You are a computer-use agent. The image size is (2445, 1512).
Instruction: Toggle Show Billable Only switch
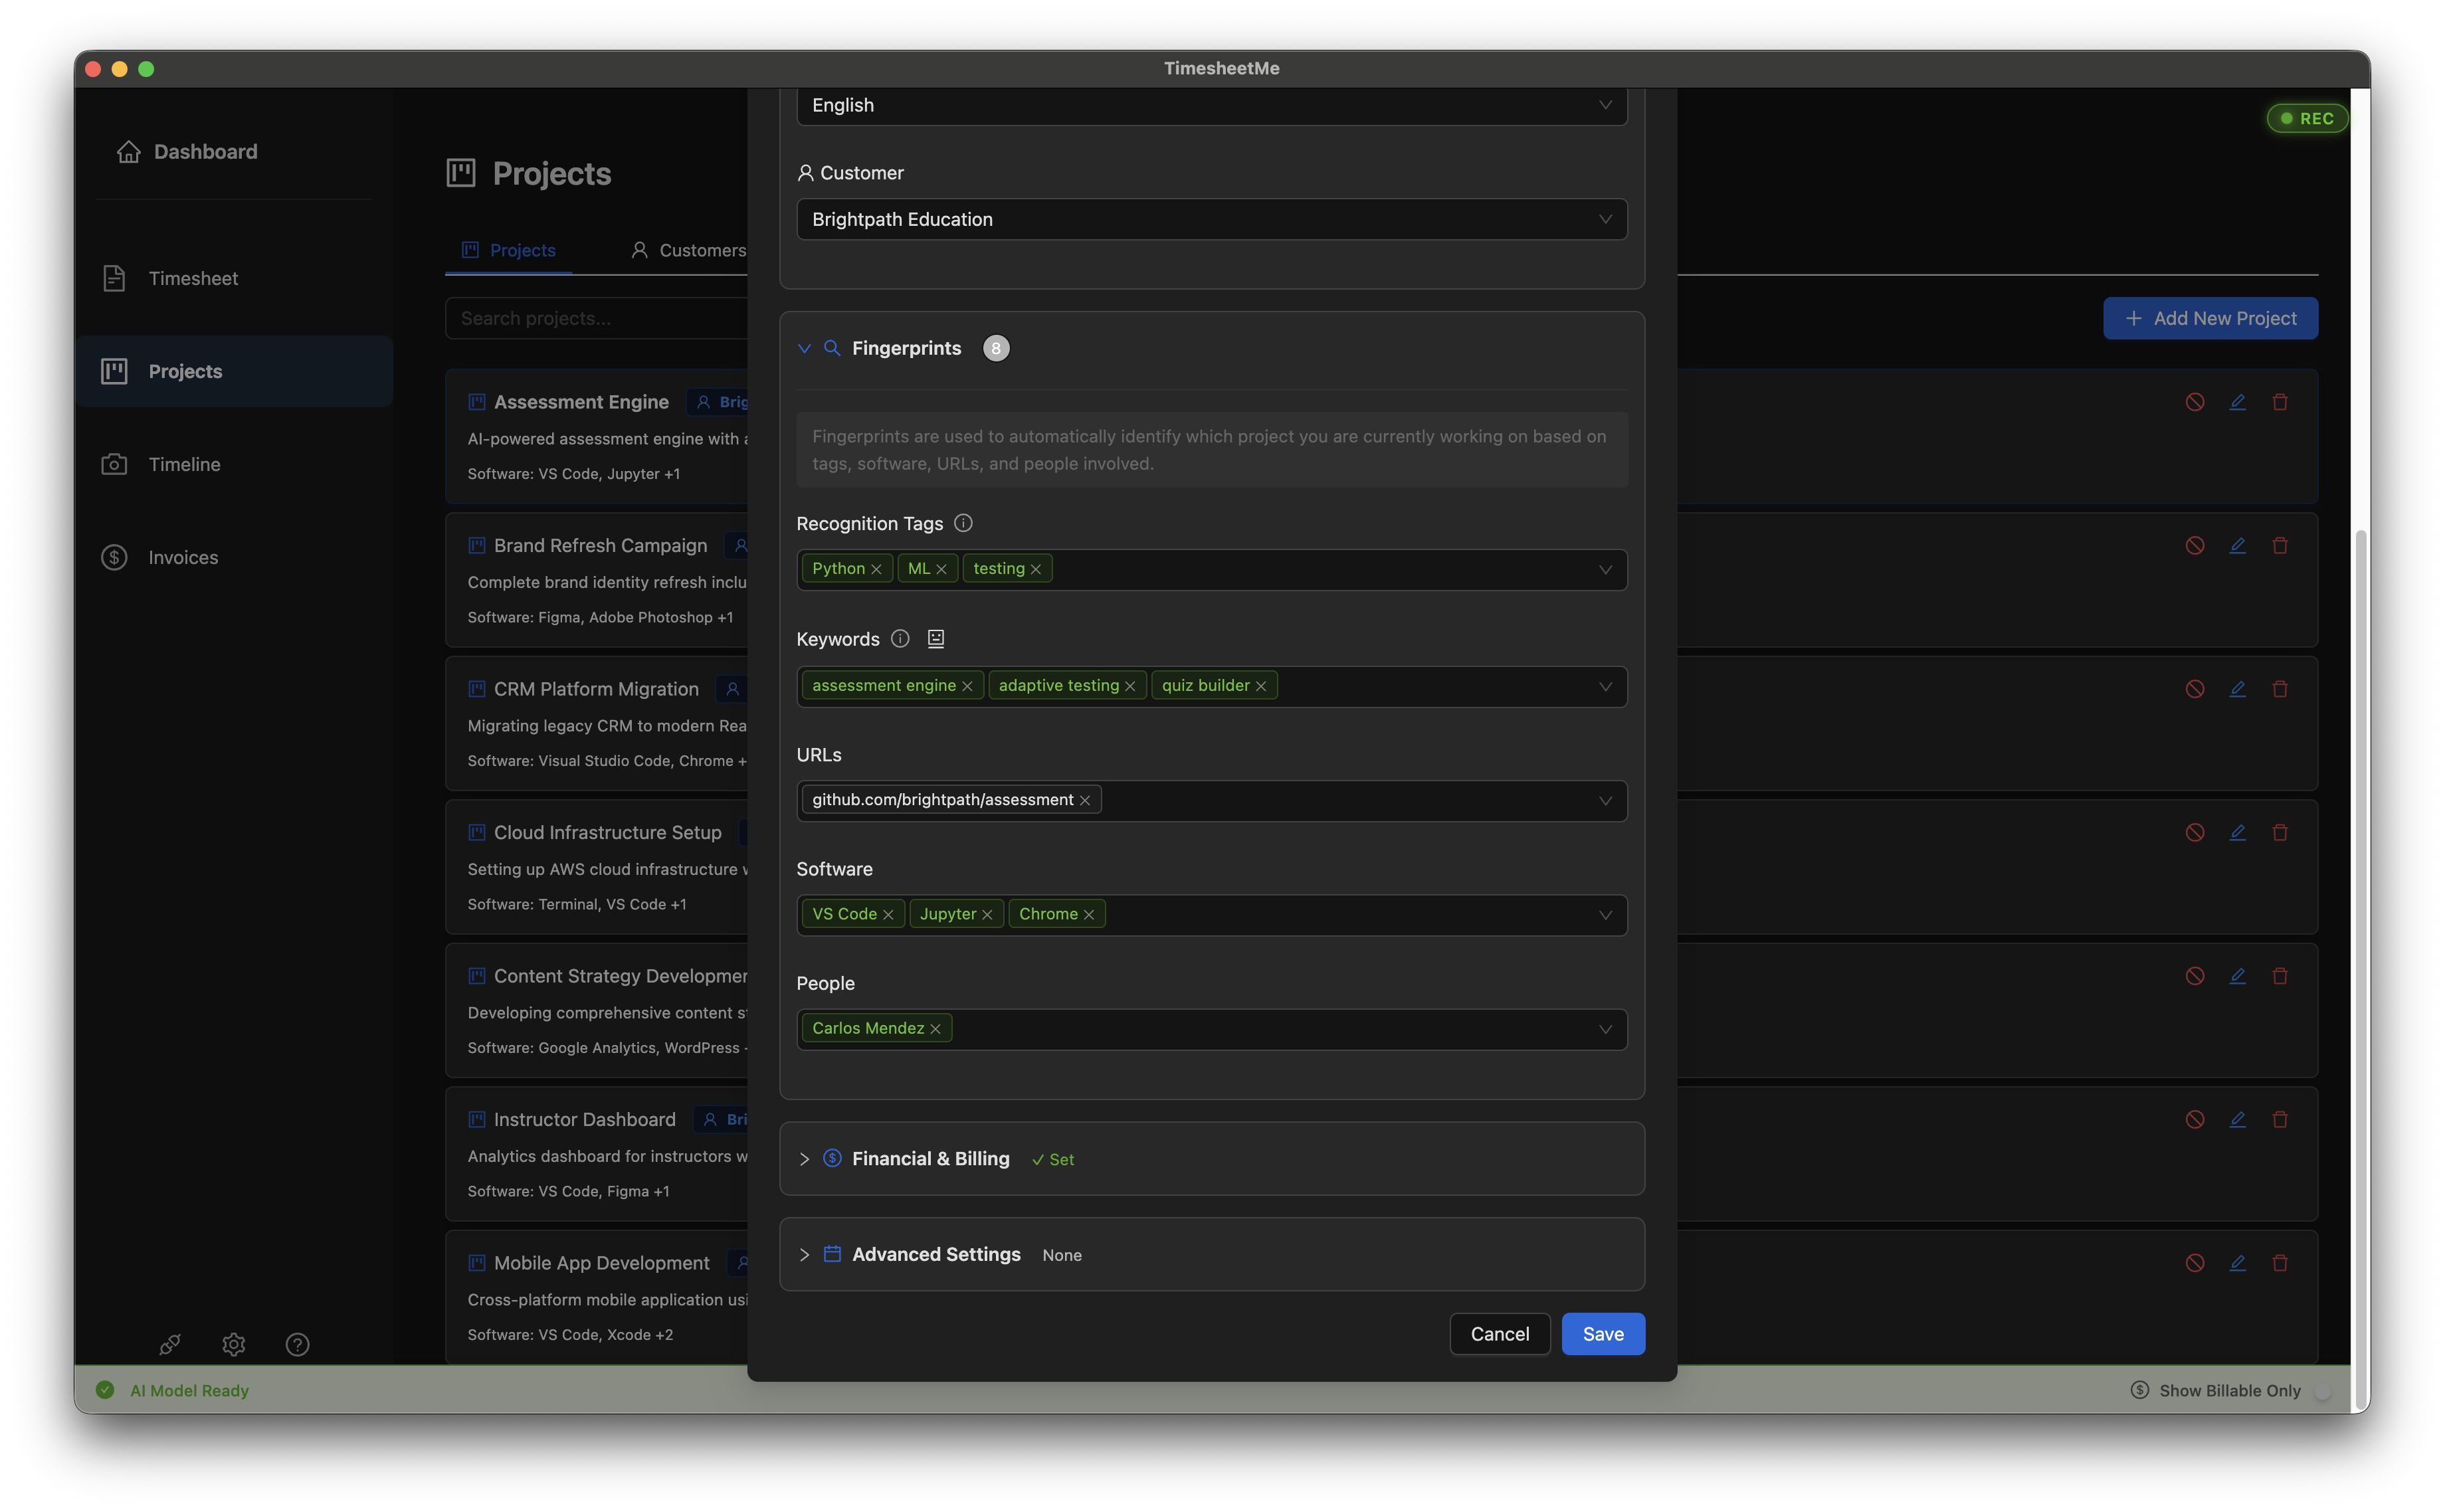[x=2322, y=1390]
